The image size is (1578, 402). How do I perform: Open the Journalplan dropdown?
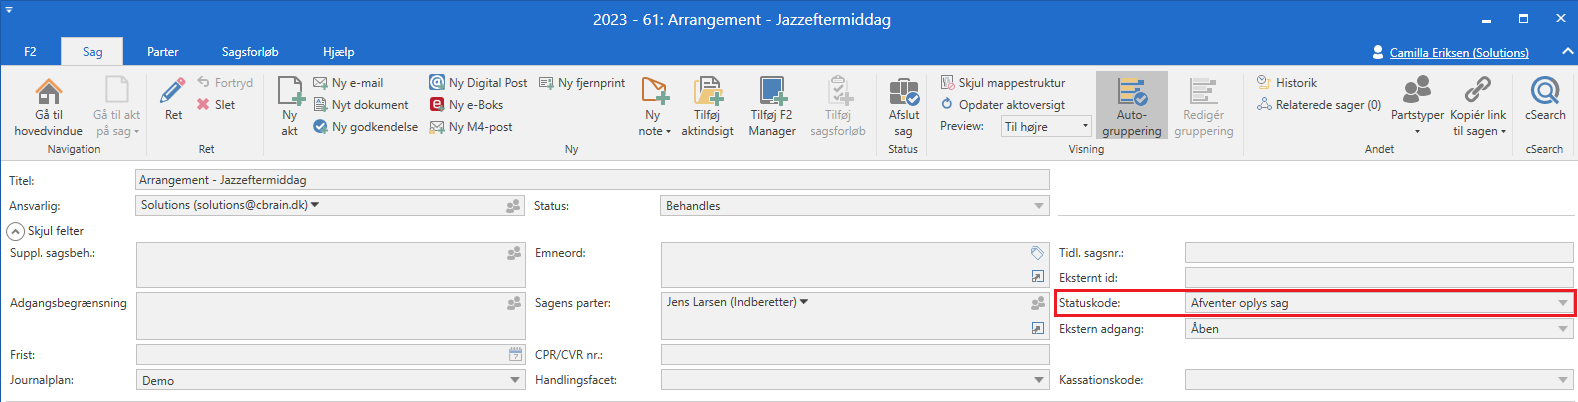point(515,380)
